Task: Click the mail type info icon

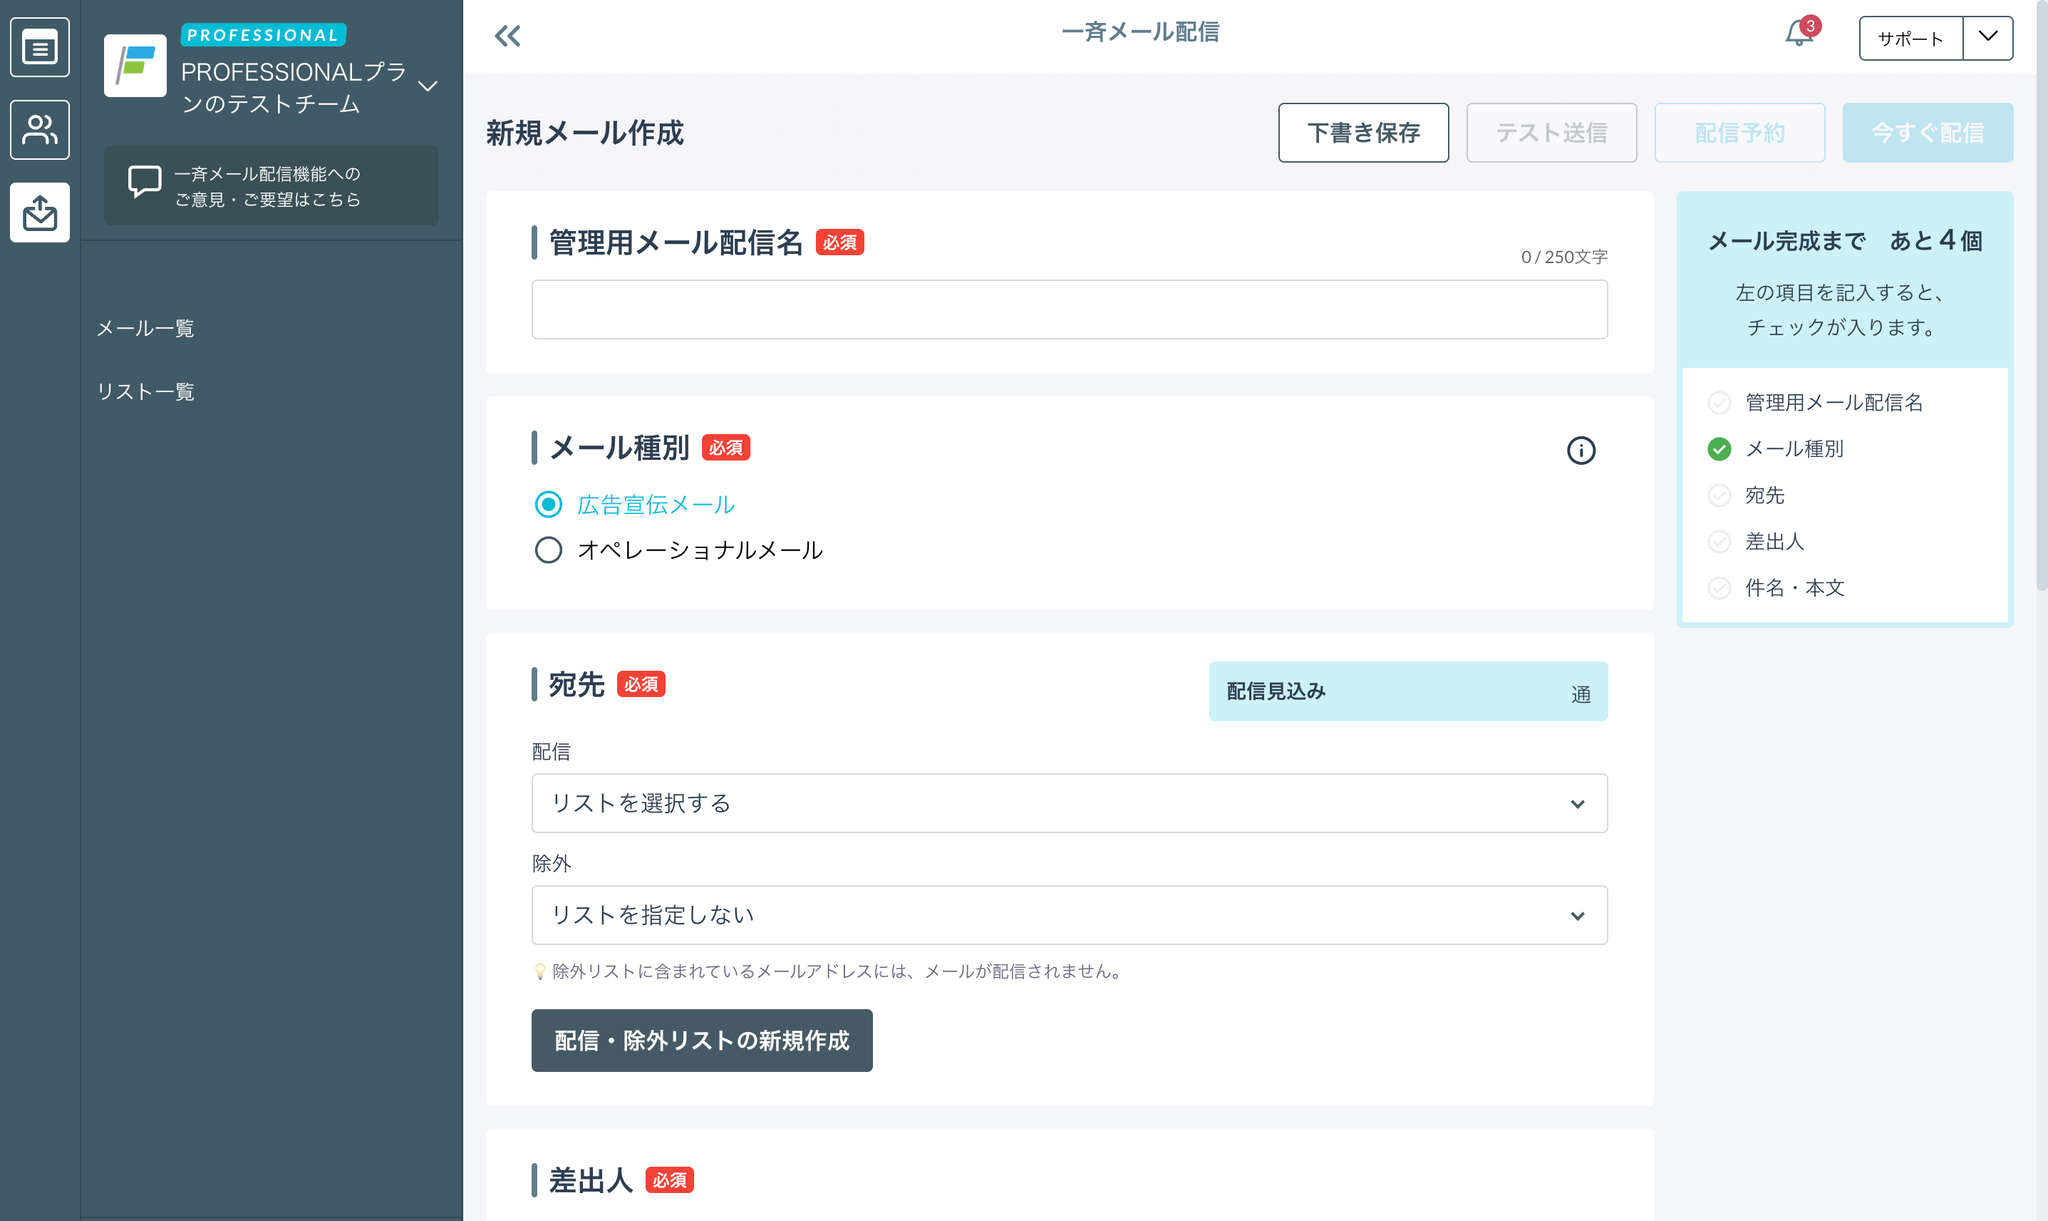Action: [1580, 451]
